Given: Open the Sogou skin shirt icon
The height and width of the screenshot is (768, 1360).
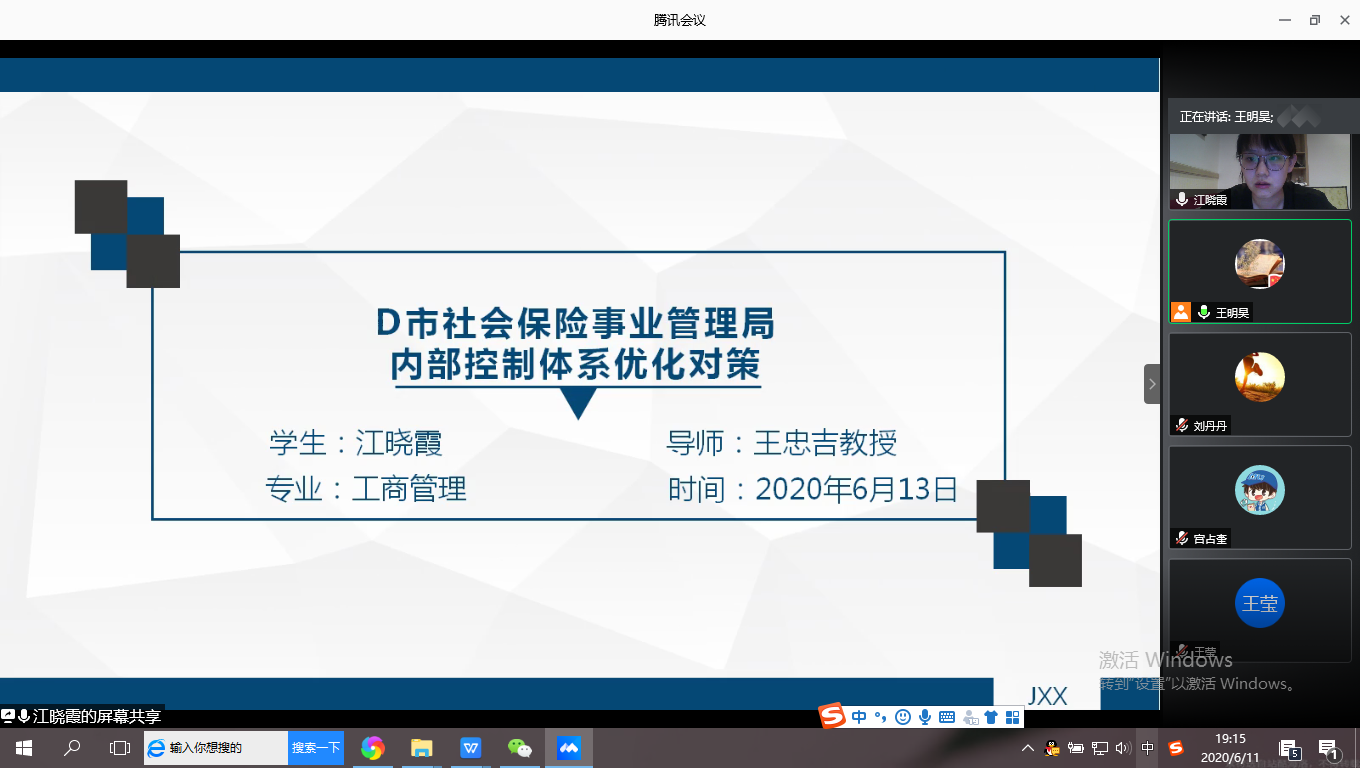Looking at the screenshot, I should (x=991, y=717).
